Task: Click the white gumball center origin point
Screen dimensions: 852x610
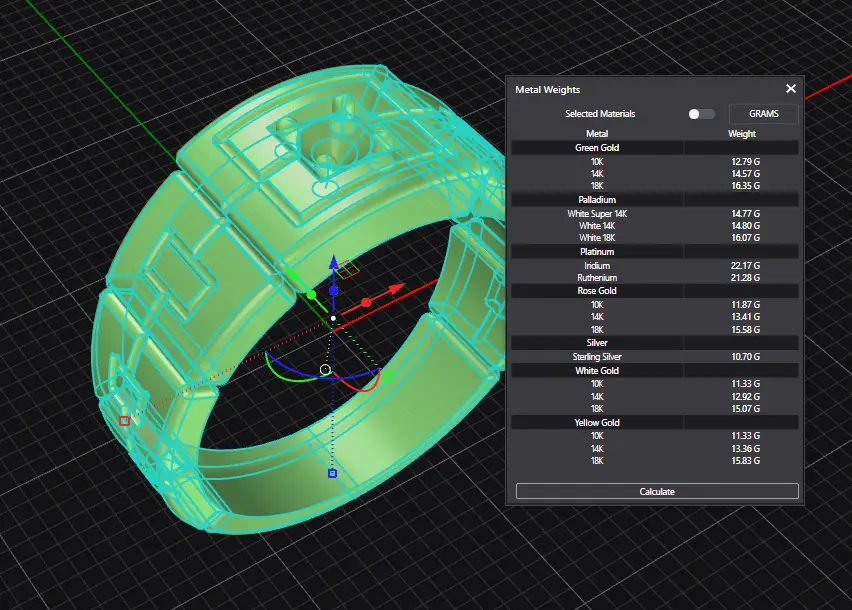Action: coord(334,318)
